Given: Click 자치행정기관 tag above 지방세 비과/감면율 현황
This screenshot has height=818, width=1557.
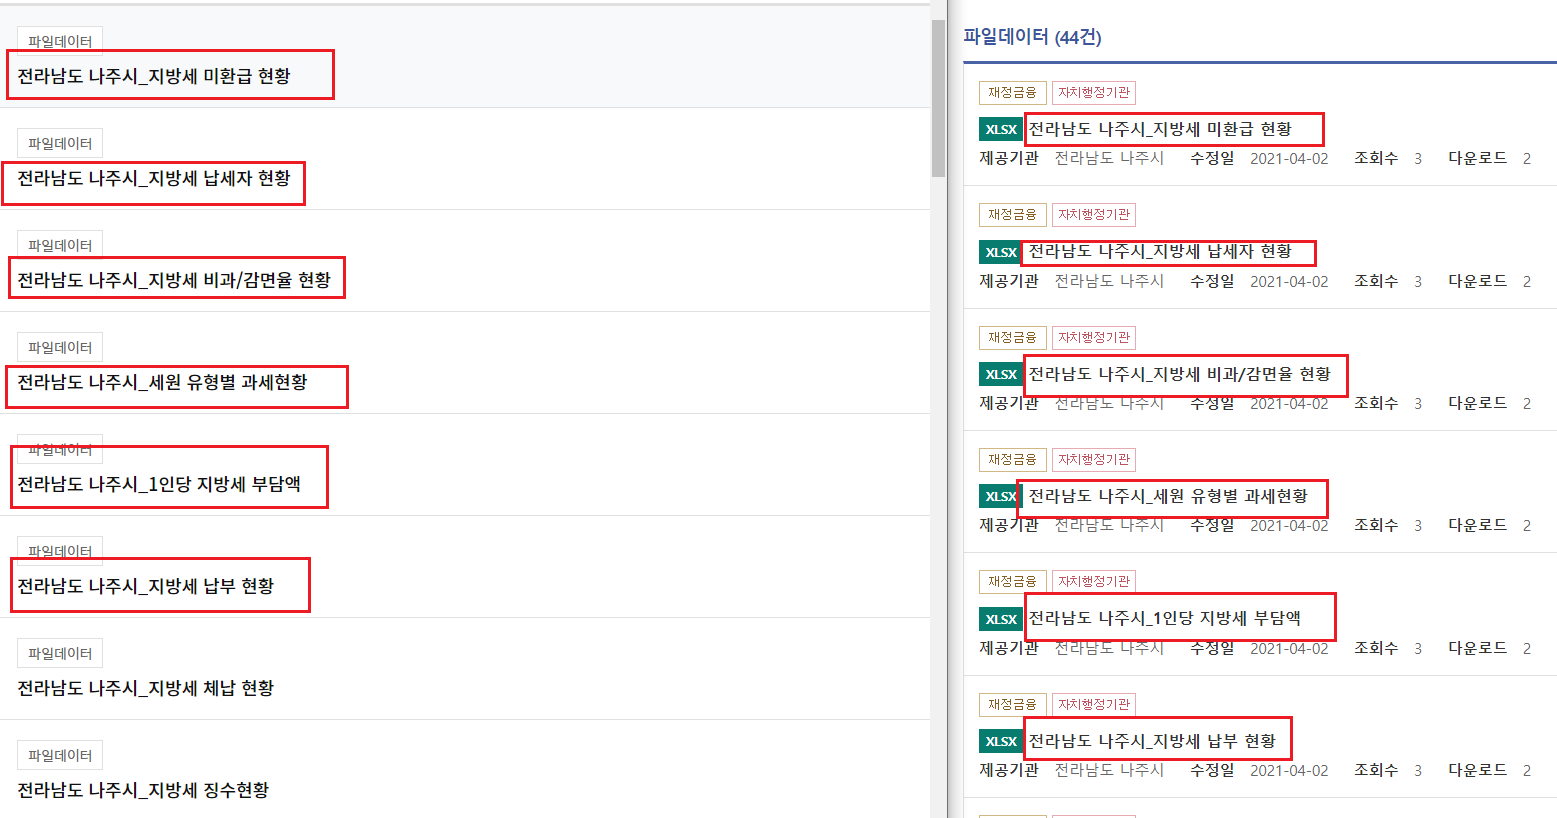Looking at the screenshot, I should pyautogui.click(x=1094, y=337).
